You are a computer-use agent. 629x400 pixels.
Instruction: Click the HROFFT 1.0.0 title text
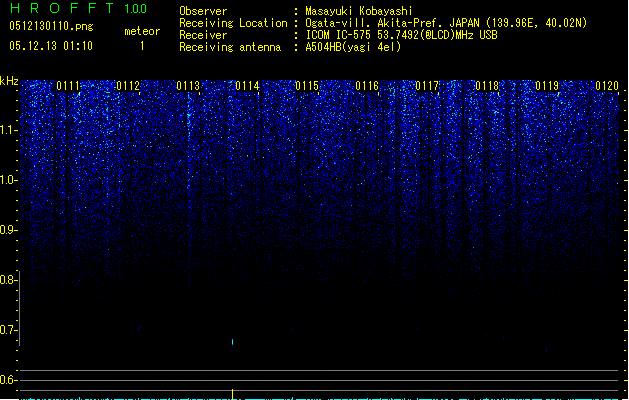[78, 8]
